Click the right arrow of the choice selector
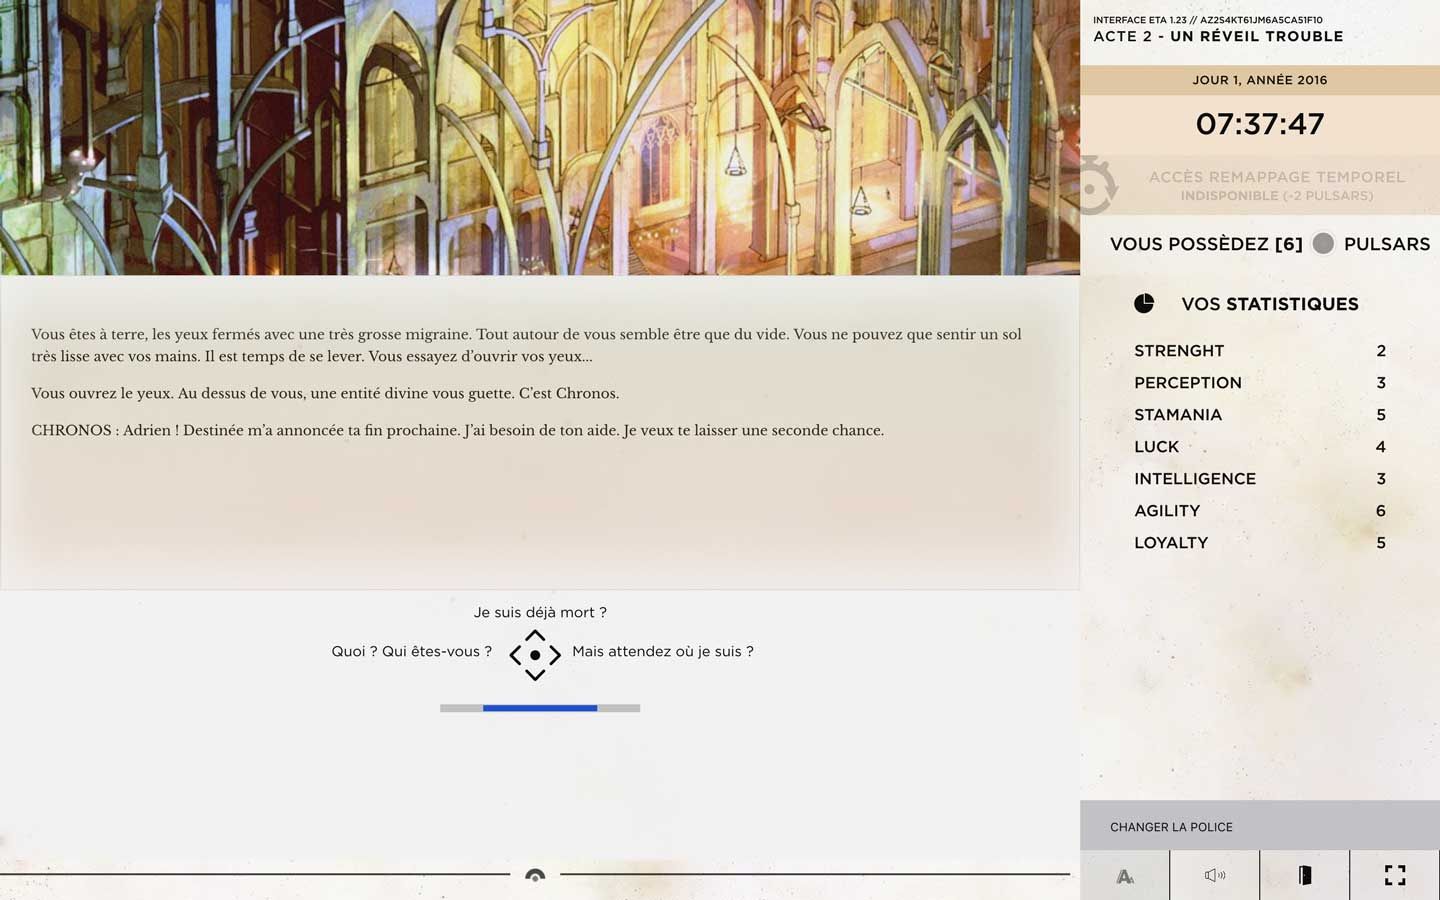 tap(555, 656)
